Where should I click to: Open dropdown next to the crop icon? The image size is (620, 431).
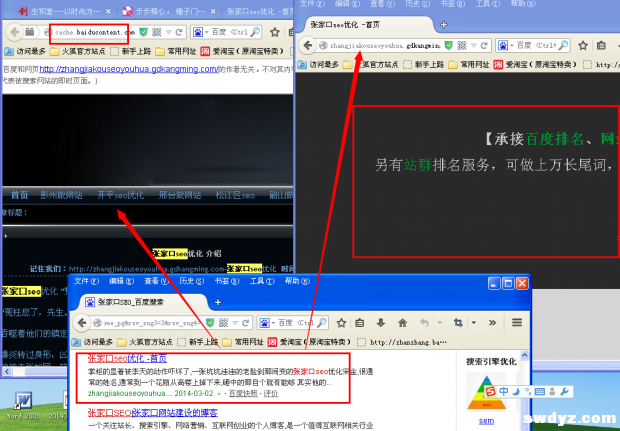point(473,323)
